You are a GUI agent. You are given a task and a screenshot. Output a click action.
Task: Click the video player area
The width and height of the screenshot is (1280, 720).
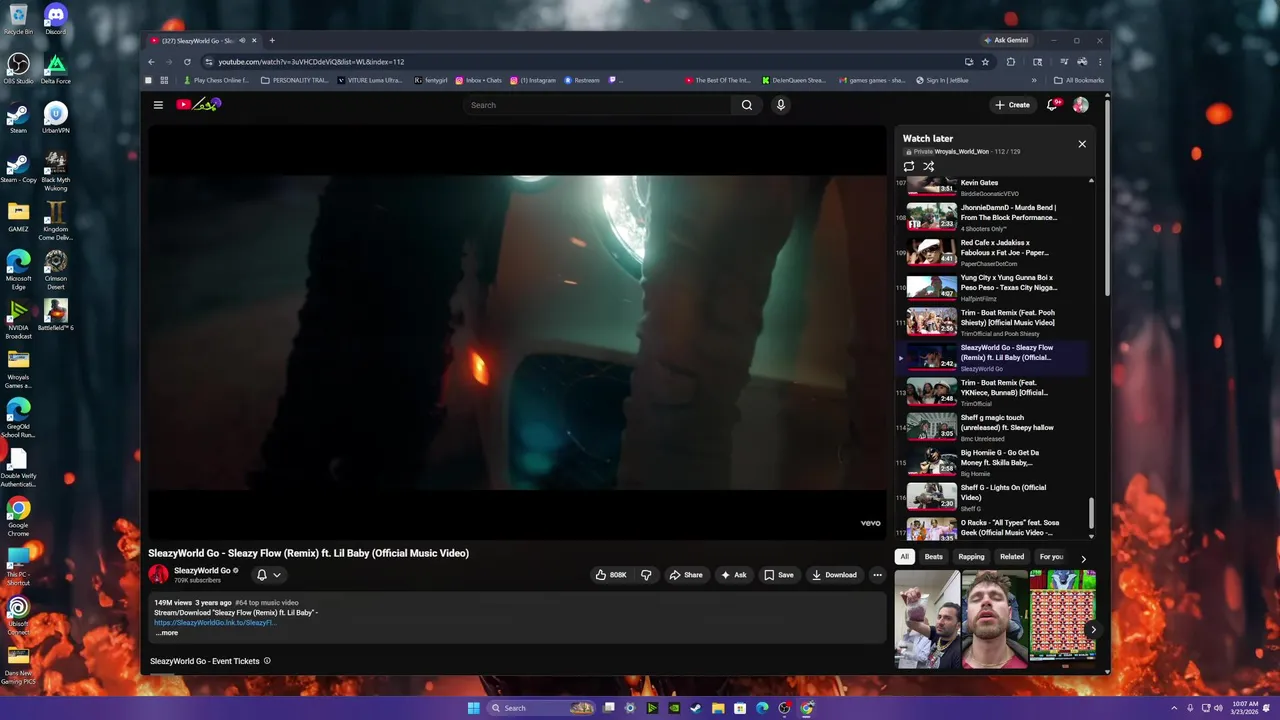(x=517, y=332)
